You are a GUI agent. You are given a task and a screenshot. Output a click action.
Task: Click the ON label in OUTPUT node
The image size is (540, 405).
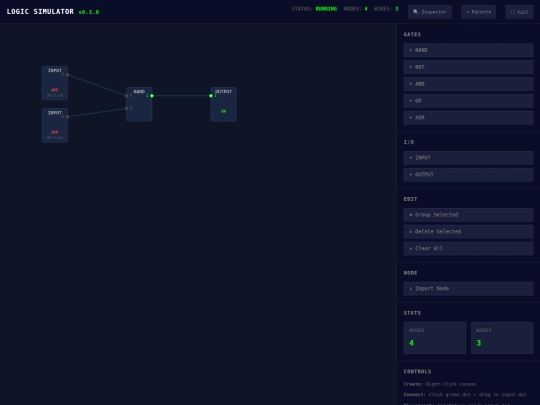click(224, 111)
